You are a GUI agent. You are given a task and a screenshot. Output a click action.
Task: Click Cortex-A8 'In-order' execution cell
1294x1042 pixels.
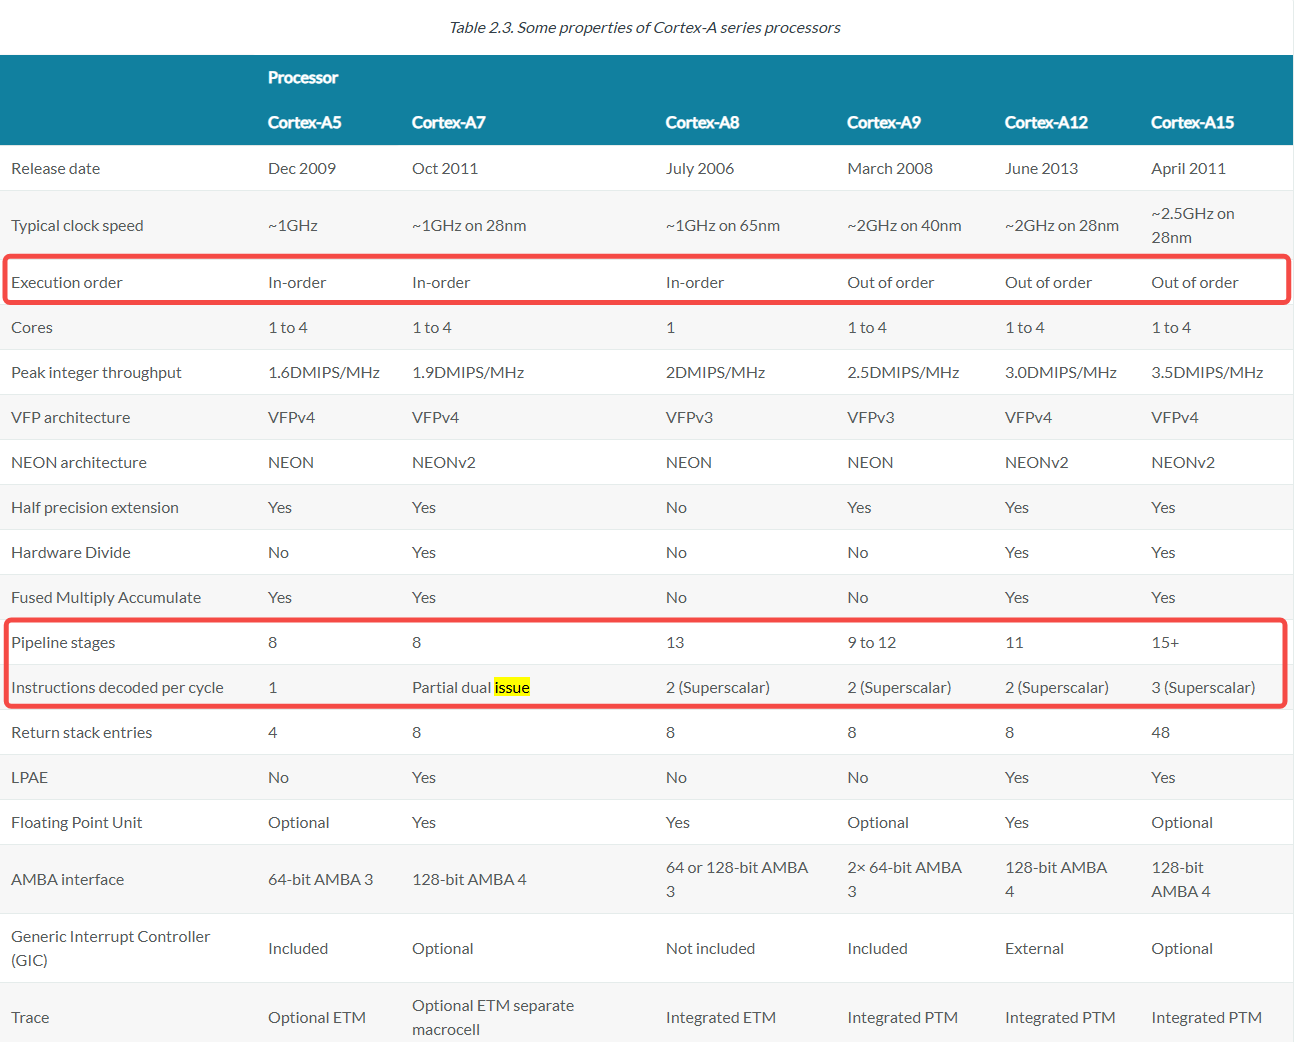695,283
